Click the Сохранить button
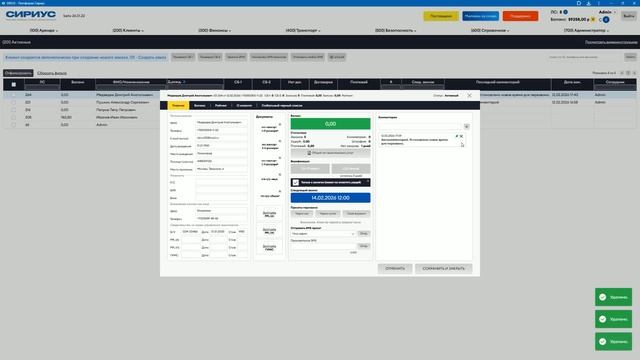This screenshot has height=360, width=640. click(x=395, y=268)
